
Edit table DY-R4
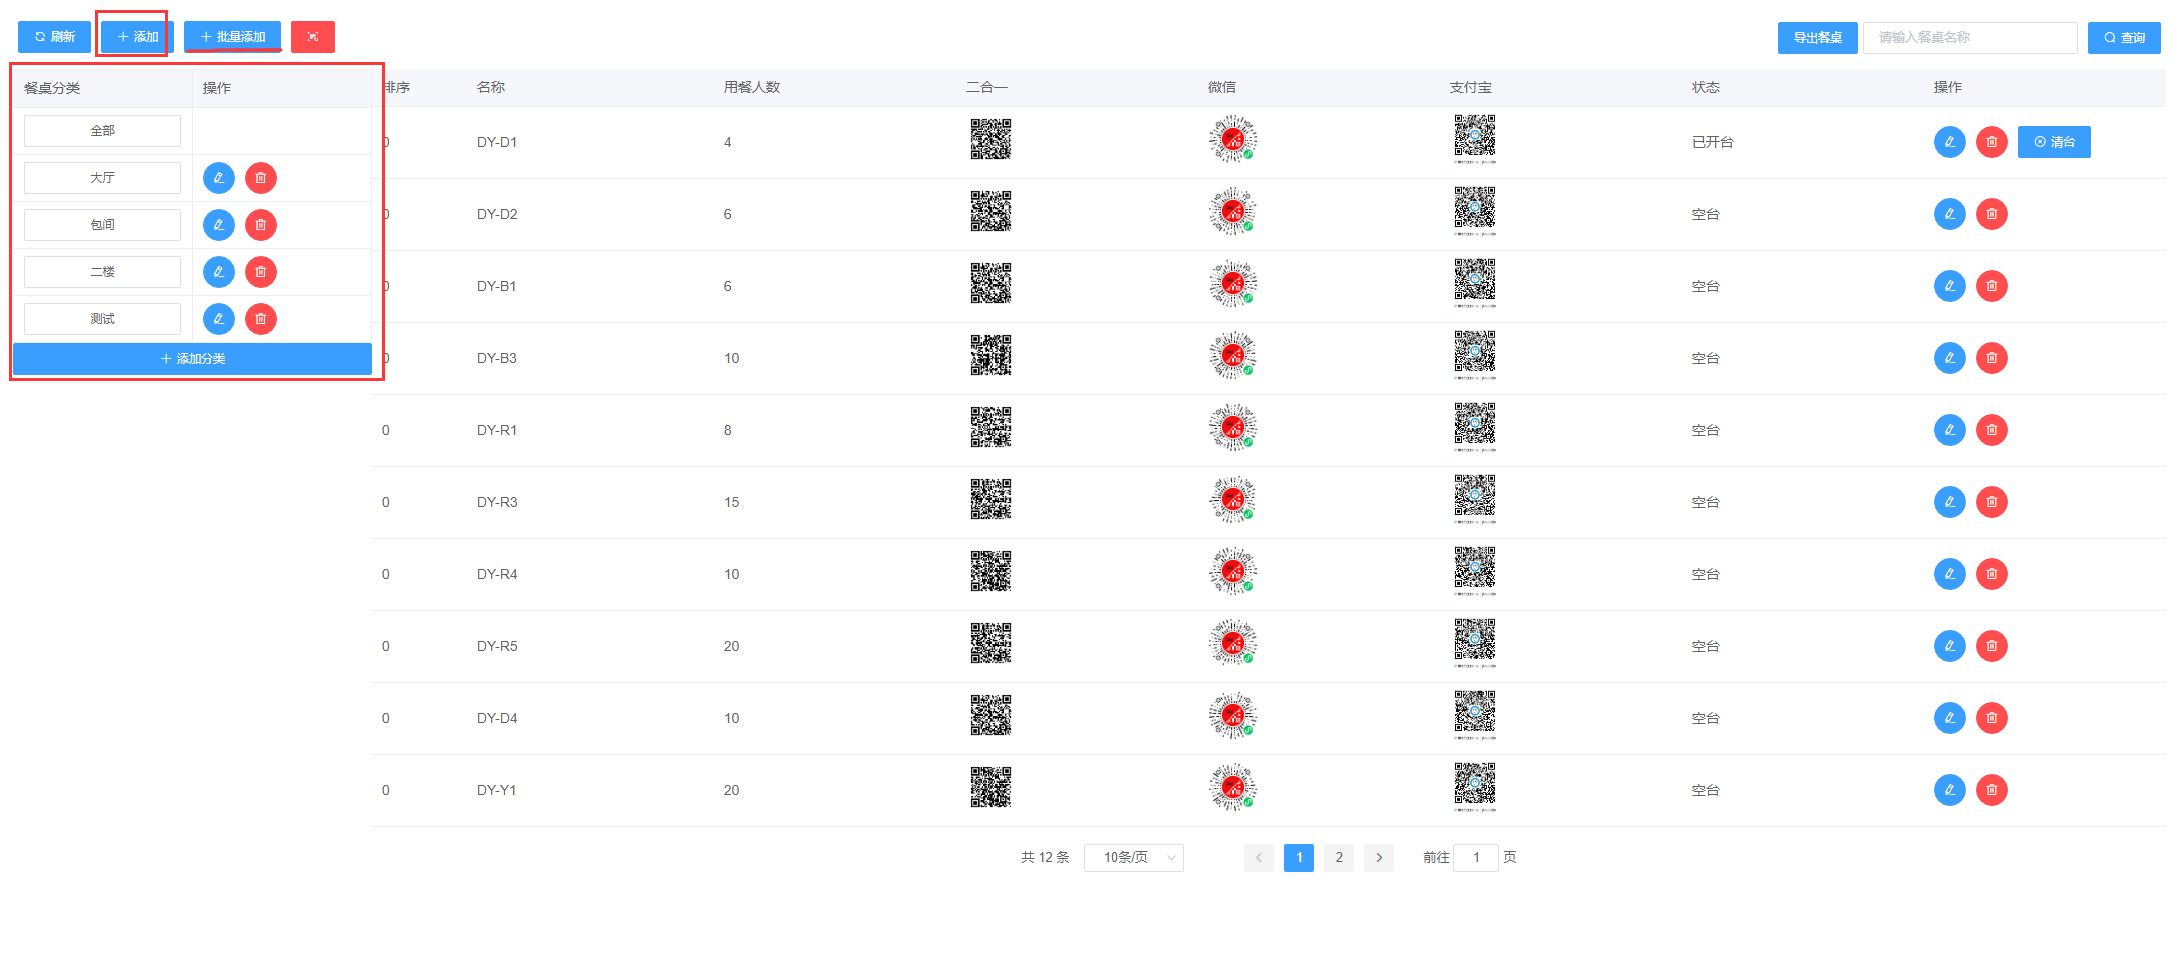(x=1950, y=574)
